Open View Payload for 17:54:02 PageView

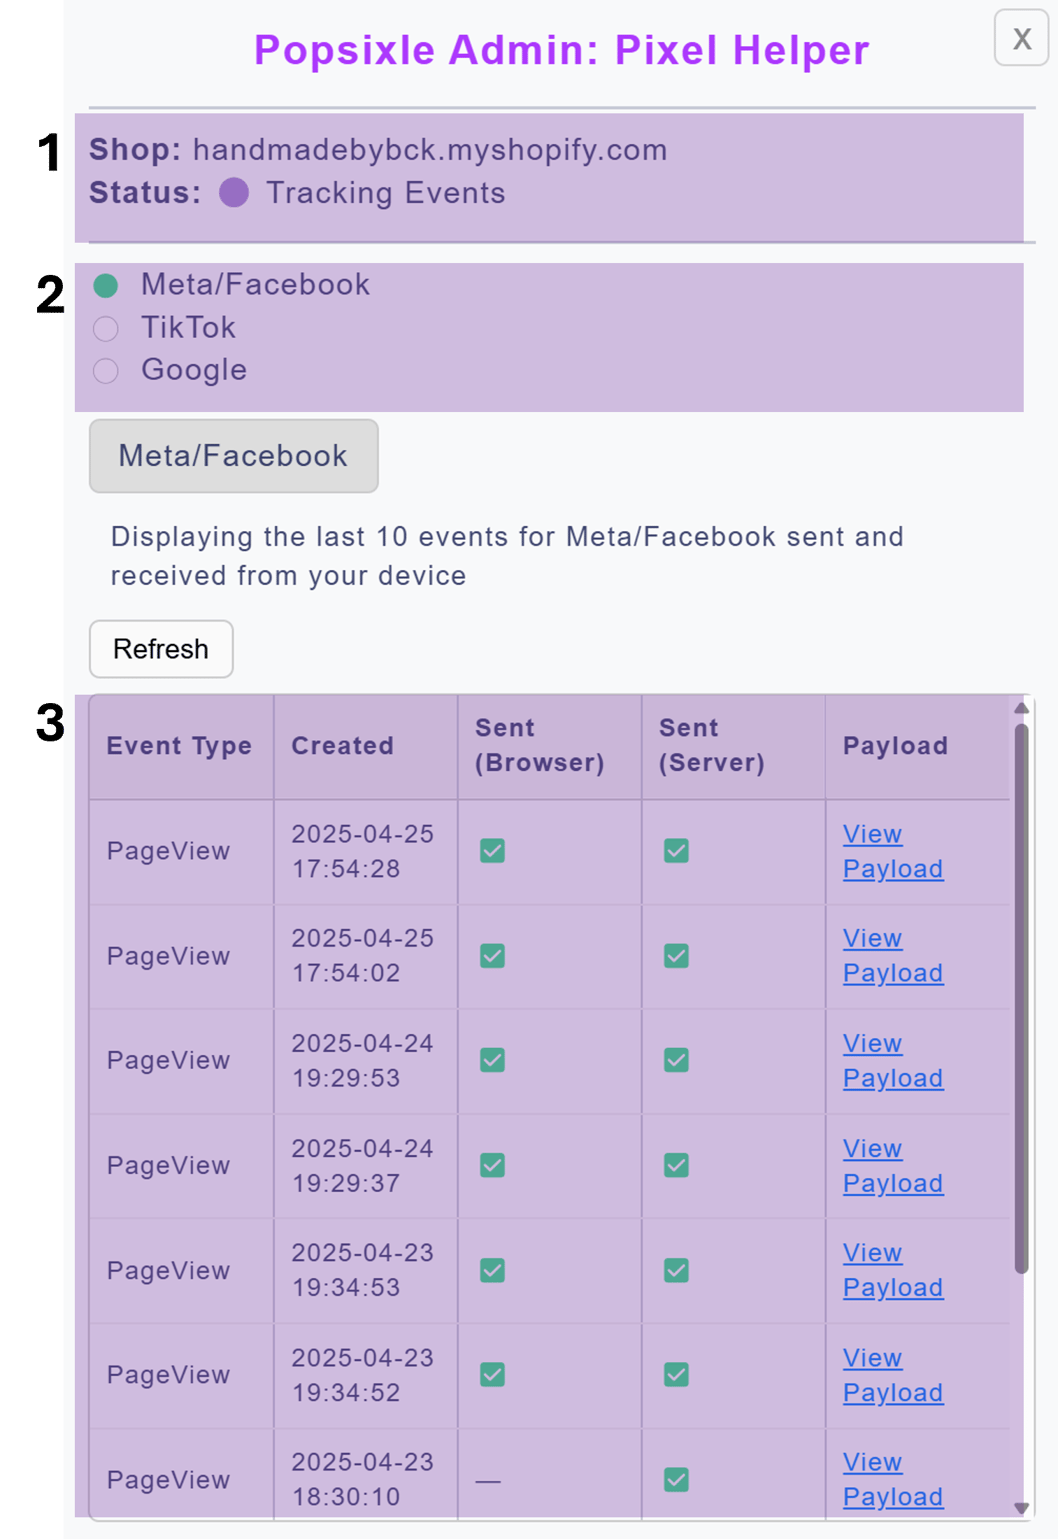pyautogui.click(x=892, y=956)
